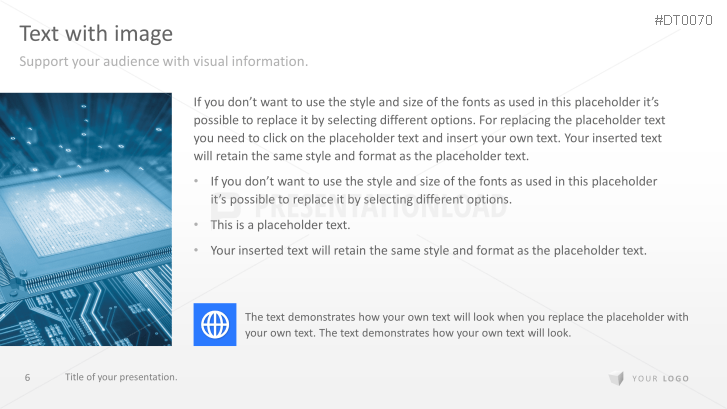Image resolution: width=727 pixels, height=409 pixels.
Task: Select bullet "Your inserted text will retain"
Action: pyautogui.click(x=428, y=251)
